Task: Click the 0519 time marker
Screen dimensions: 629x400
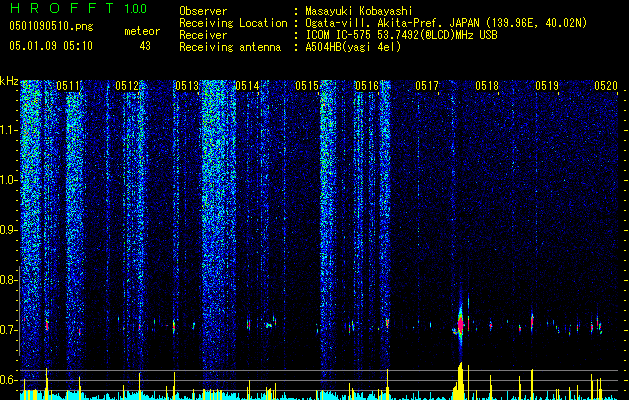Action: 547,86
